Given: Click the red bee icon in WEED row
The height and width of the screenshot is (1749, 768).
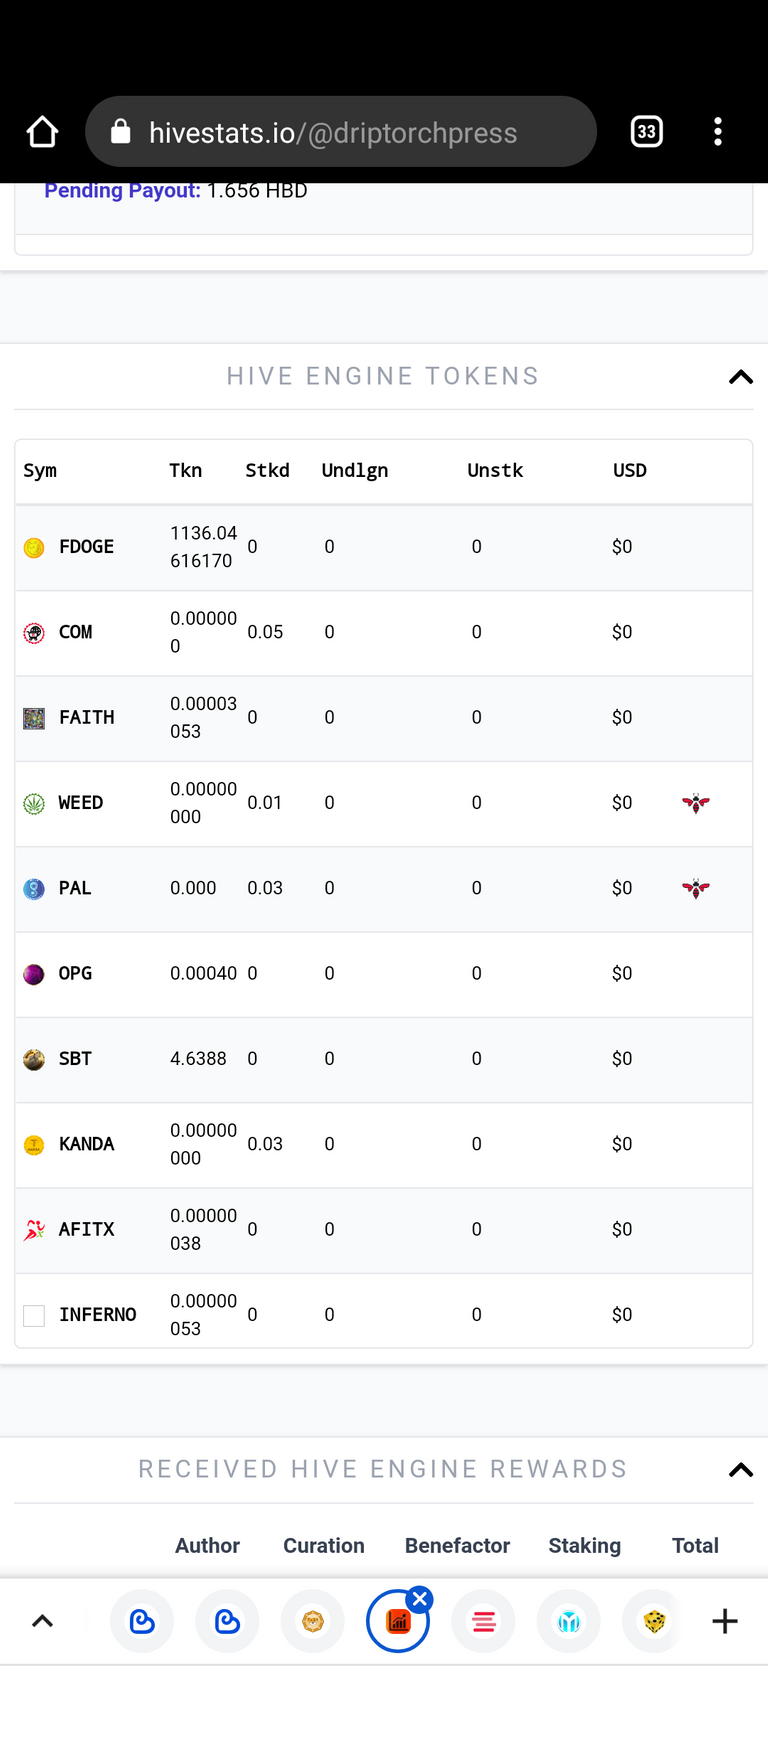Looking at the screenshot, I should pos(696,803).
